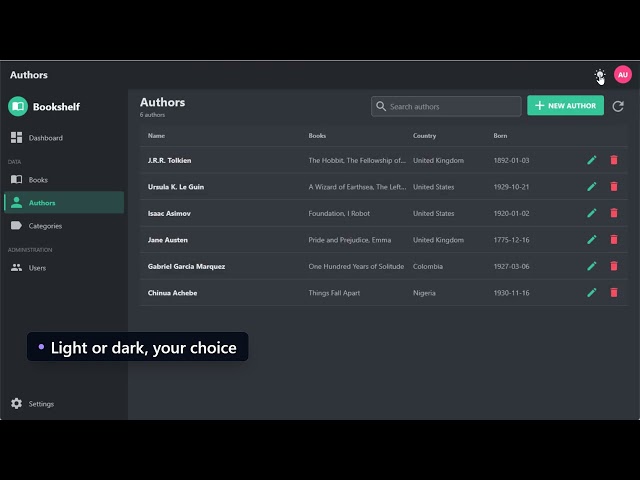
Task: Open Users in the sidebar
Action: pyautogui.click(x=64, y=268)
